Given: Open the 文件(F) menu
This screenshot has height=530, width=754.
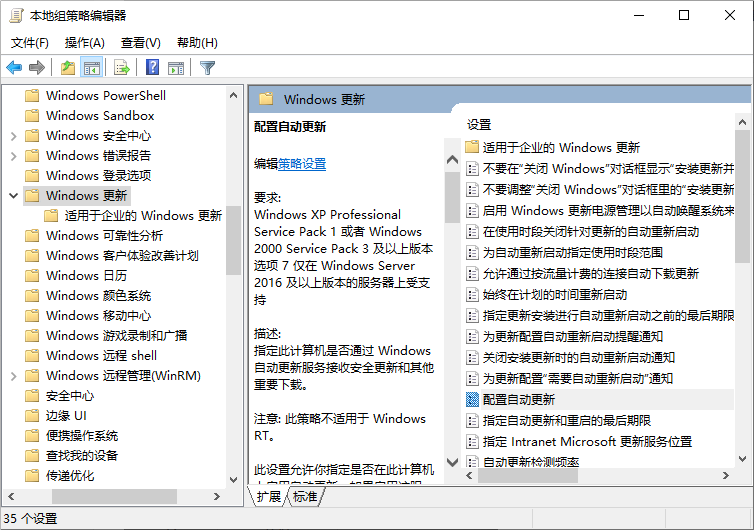Looking at the screenshot, I should coord(30,43).
